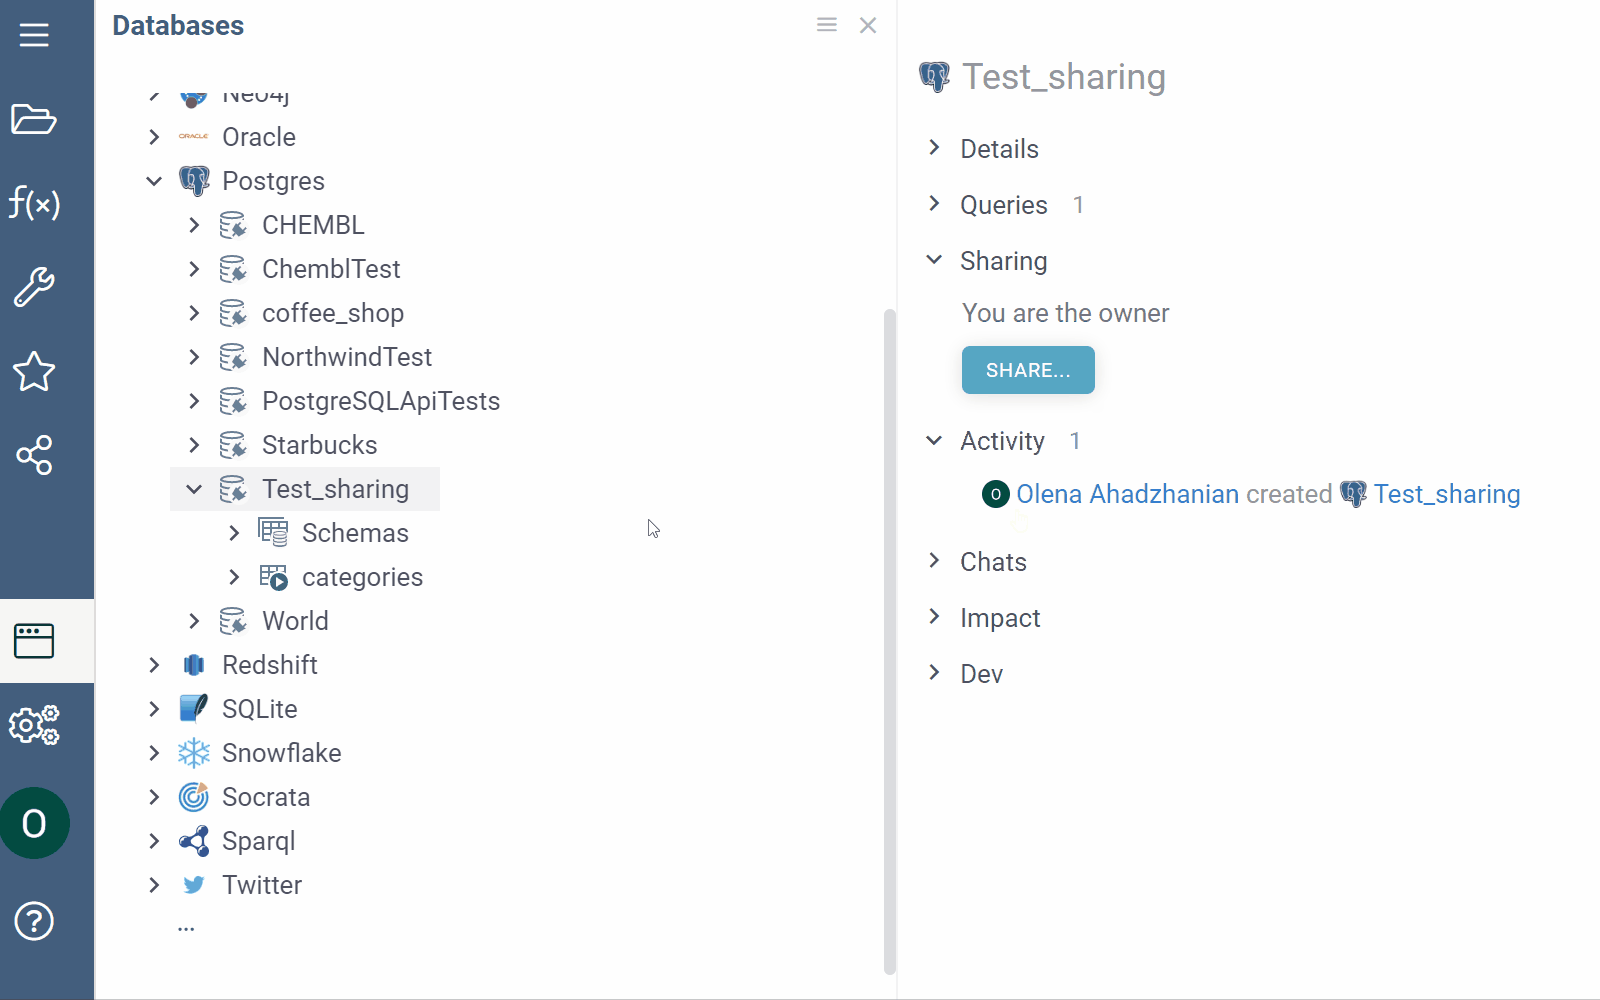This screenshot has width=1600, height=1000.
Task: Click the user avatar O
Action: point(34,823)
